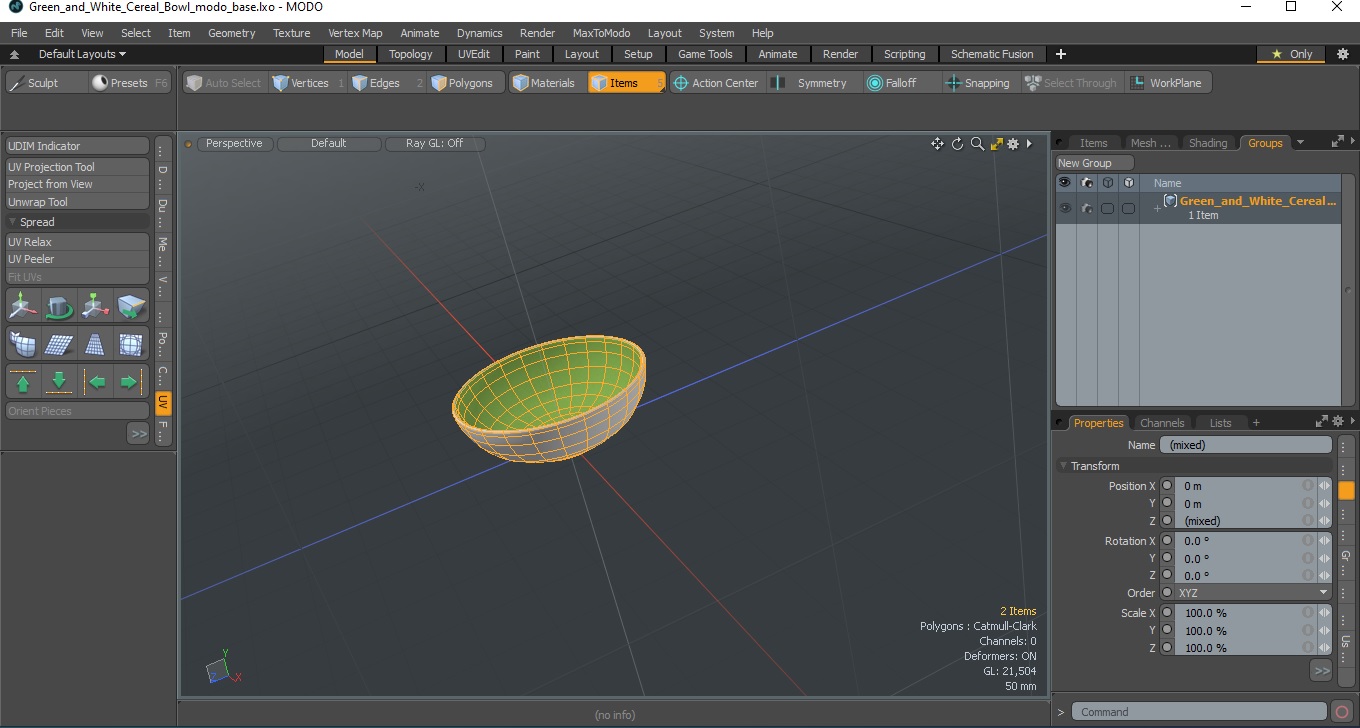Expand the Green_and_White_Cereal group plus sign

pos(1157,208)
